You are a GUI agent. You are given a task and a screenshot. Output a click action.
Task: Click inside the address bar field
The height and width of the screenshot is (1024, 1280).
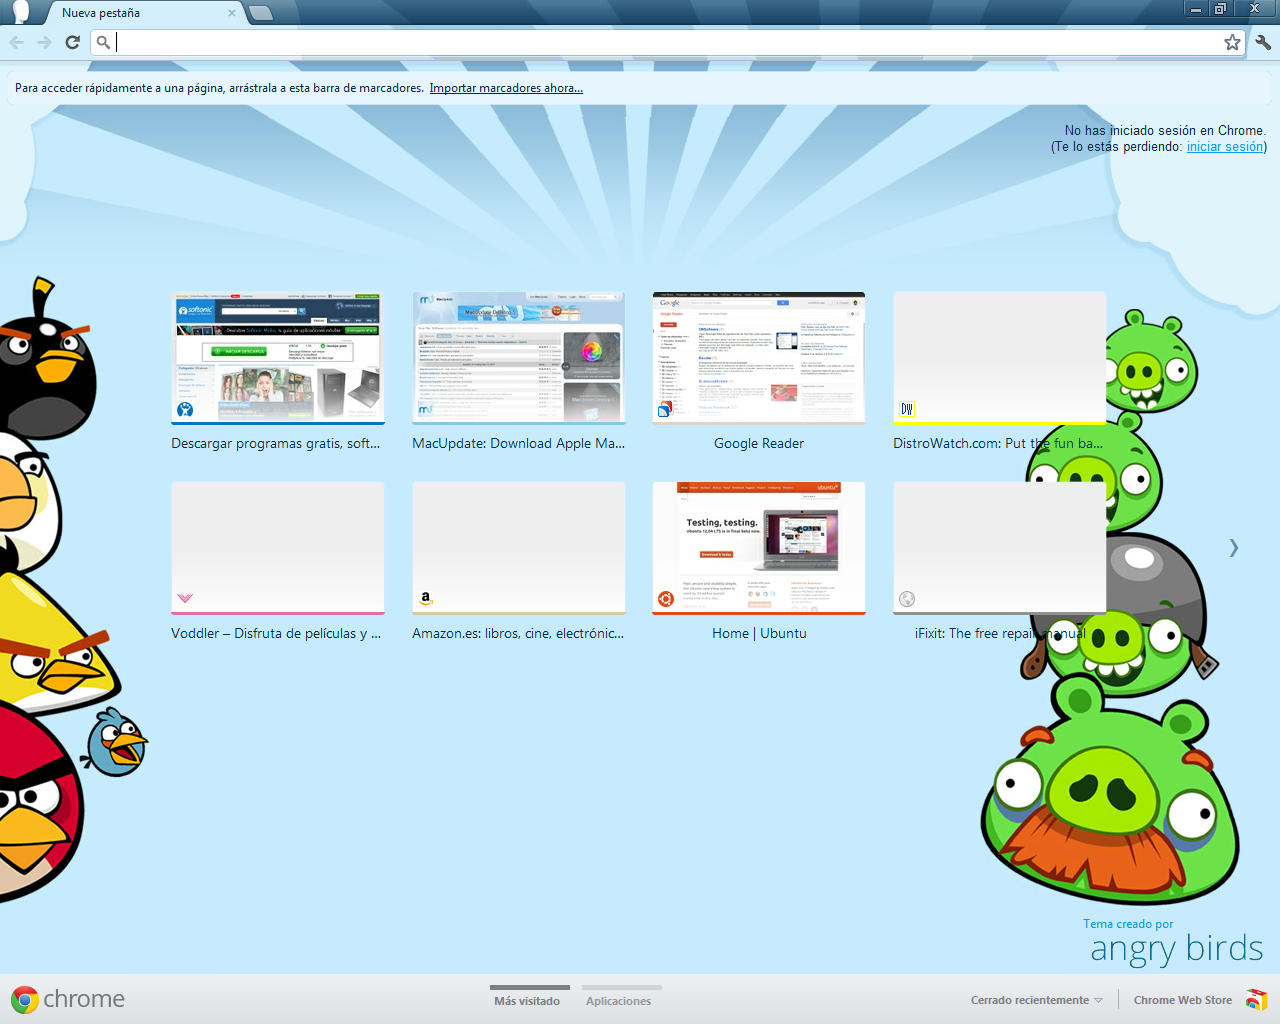coord(668,42)
